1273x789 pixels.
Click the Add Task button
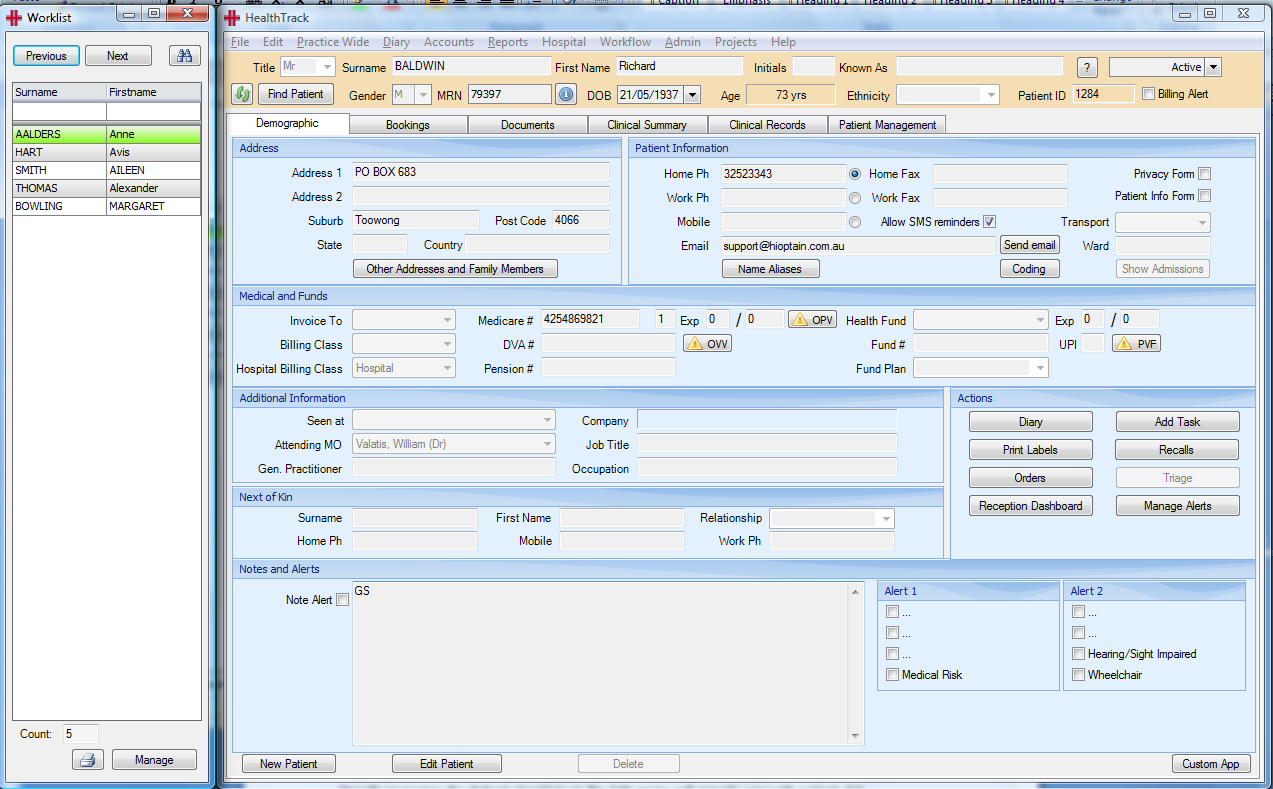coord(1177,422)
